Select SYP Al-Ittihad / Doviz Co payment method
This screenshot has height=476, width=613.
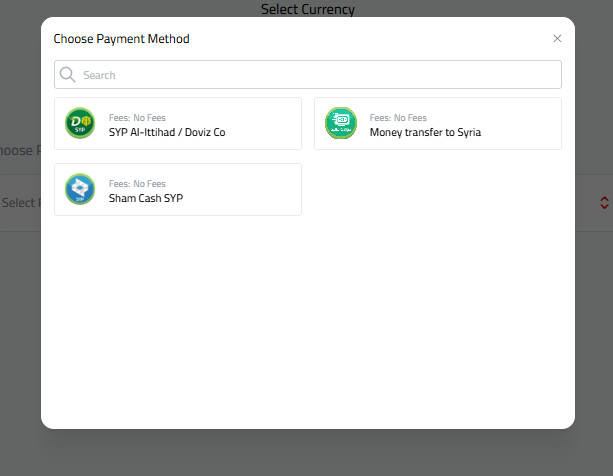tap(178, 123)
